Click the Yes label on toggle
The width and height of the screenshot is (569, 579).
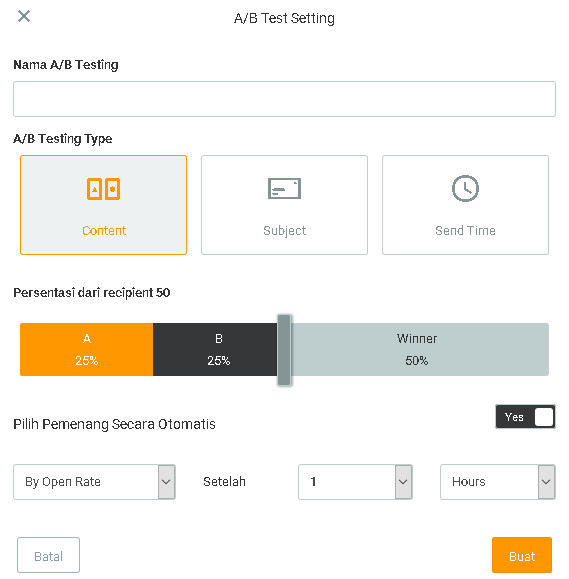click(514, 417)
